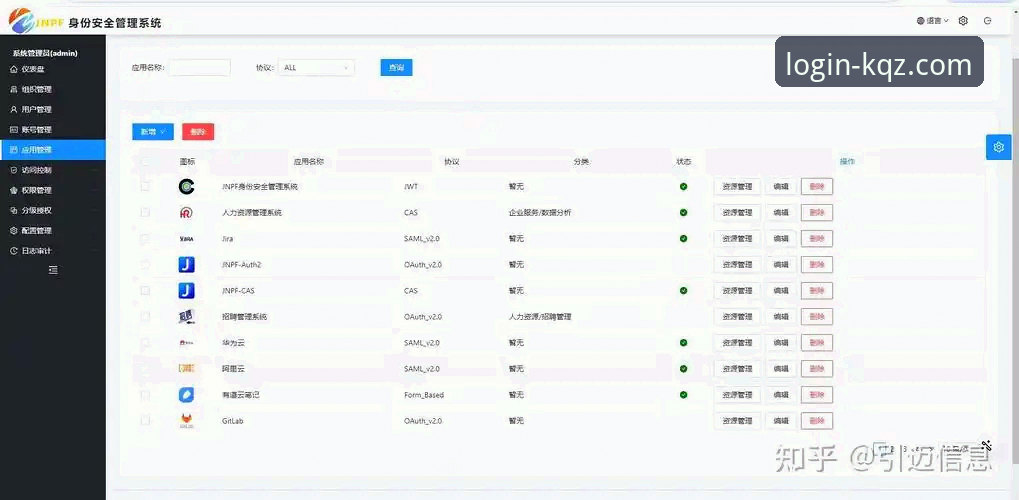
Task: Click 编辑 for the GitLab row
Action: [781, 421]
